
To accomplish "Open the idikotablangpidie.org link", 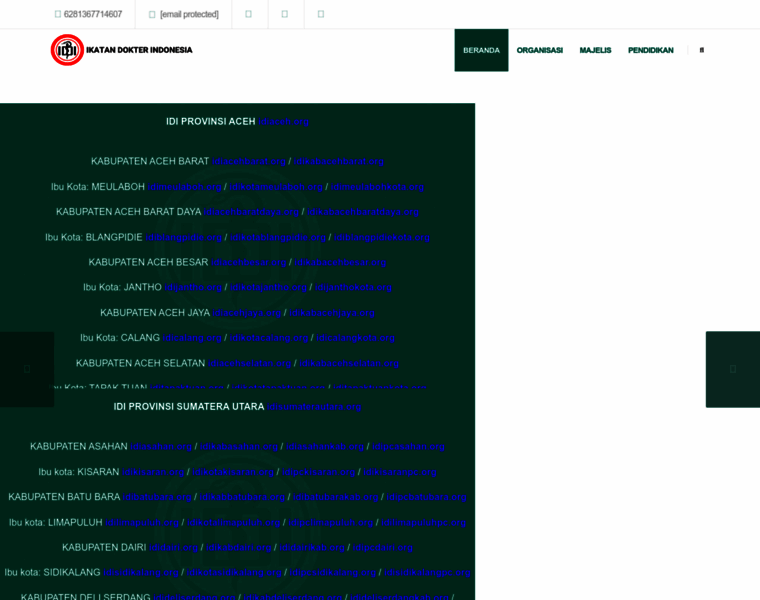I will click(278, 237).
